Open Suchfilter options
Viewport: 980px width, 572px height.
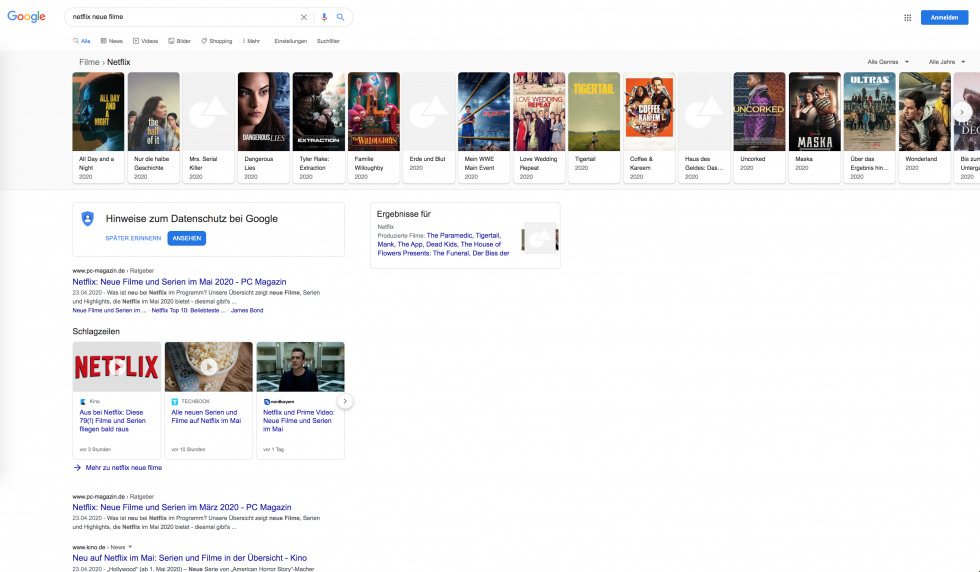[328, 41]
